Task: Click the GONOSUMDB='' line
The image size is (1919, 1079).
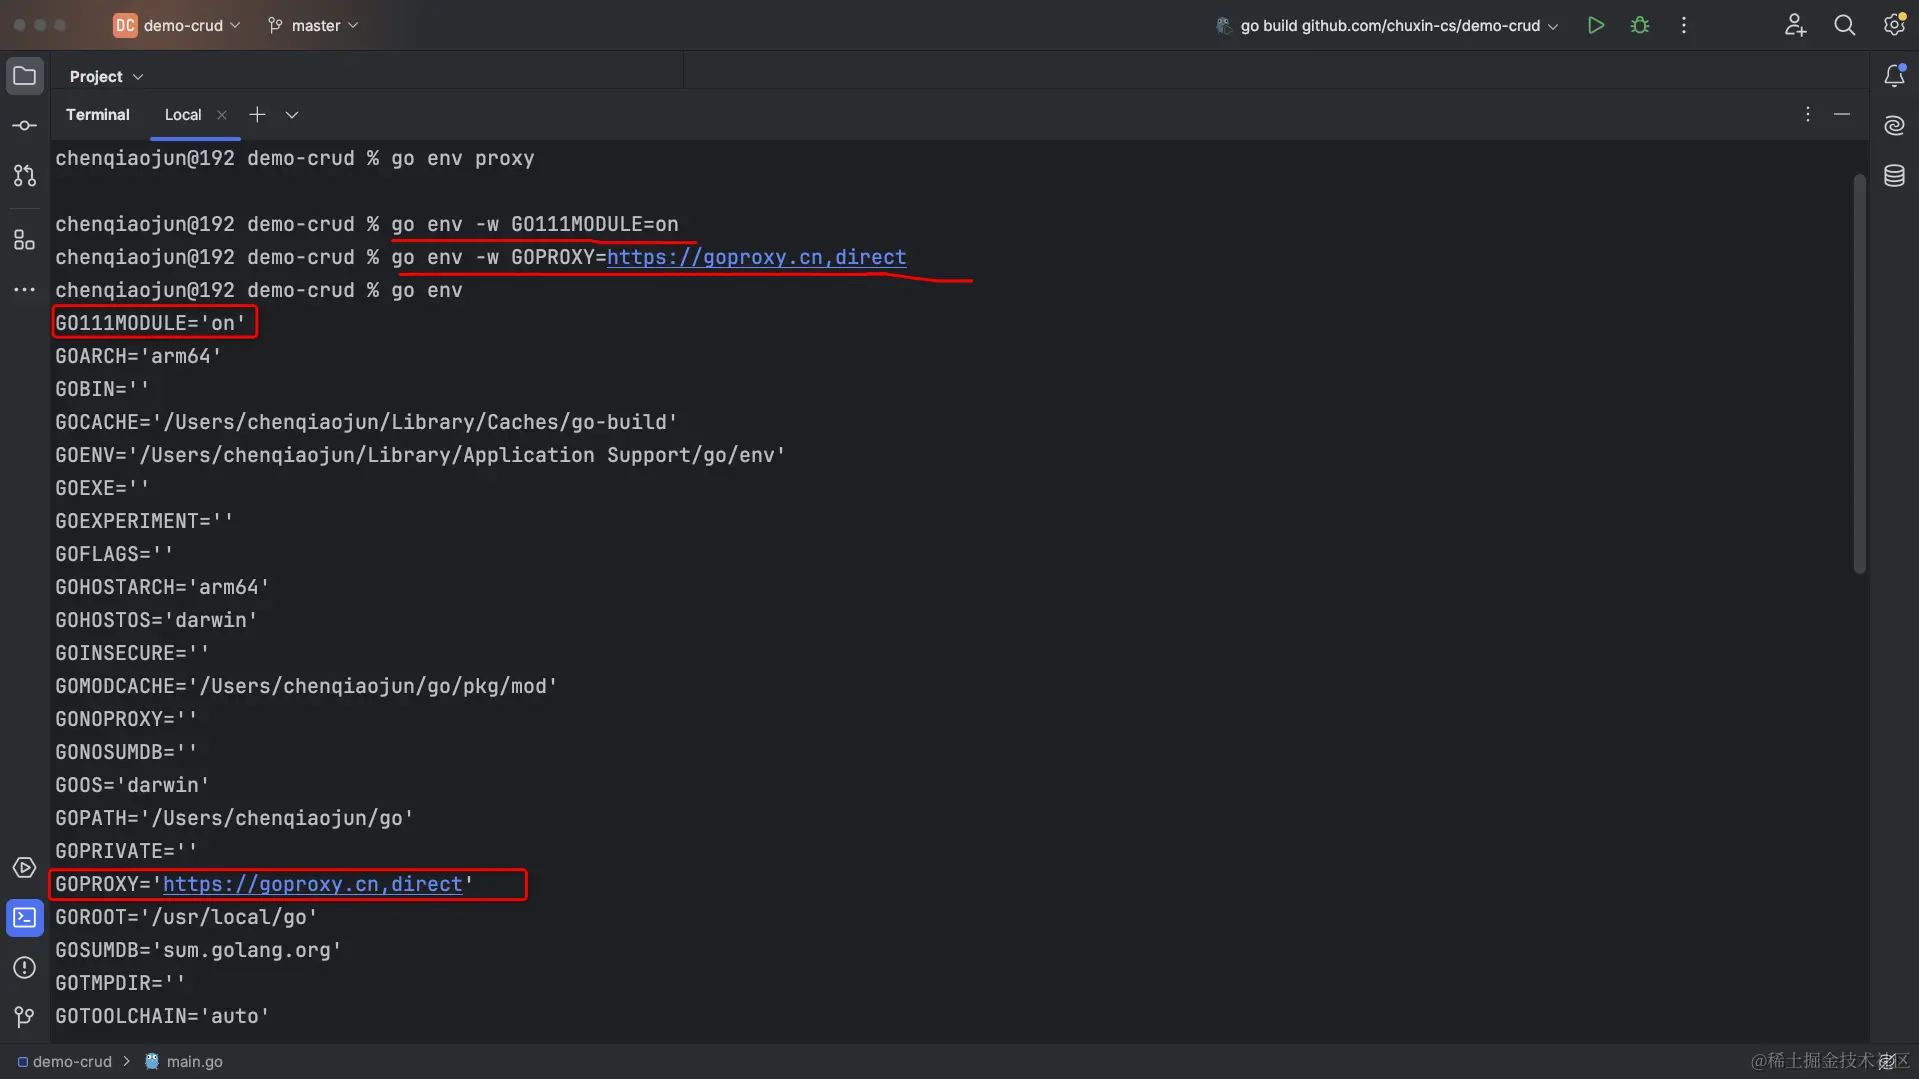Action: (x=126, y=752)
